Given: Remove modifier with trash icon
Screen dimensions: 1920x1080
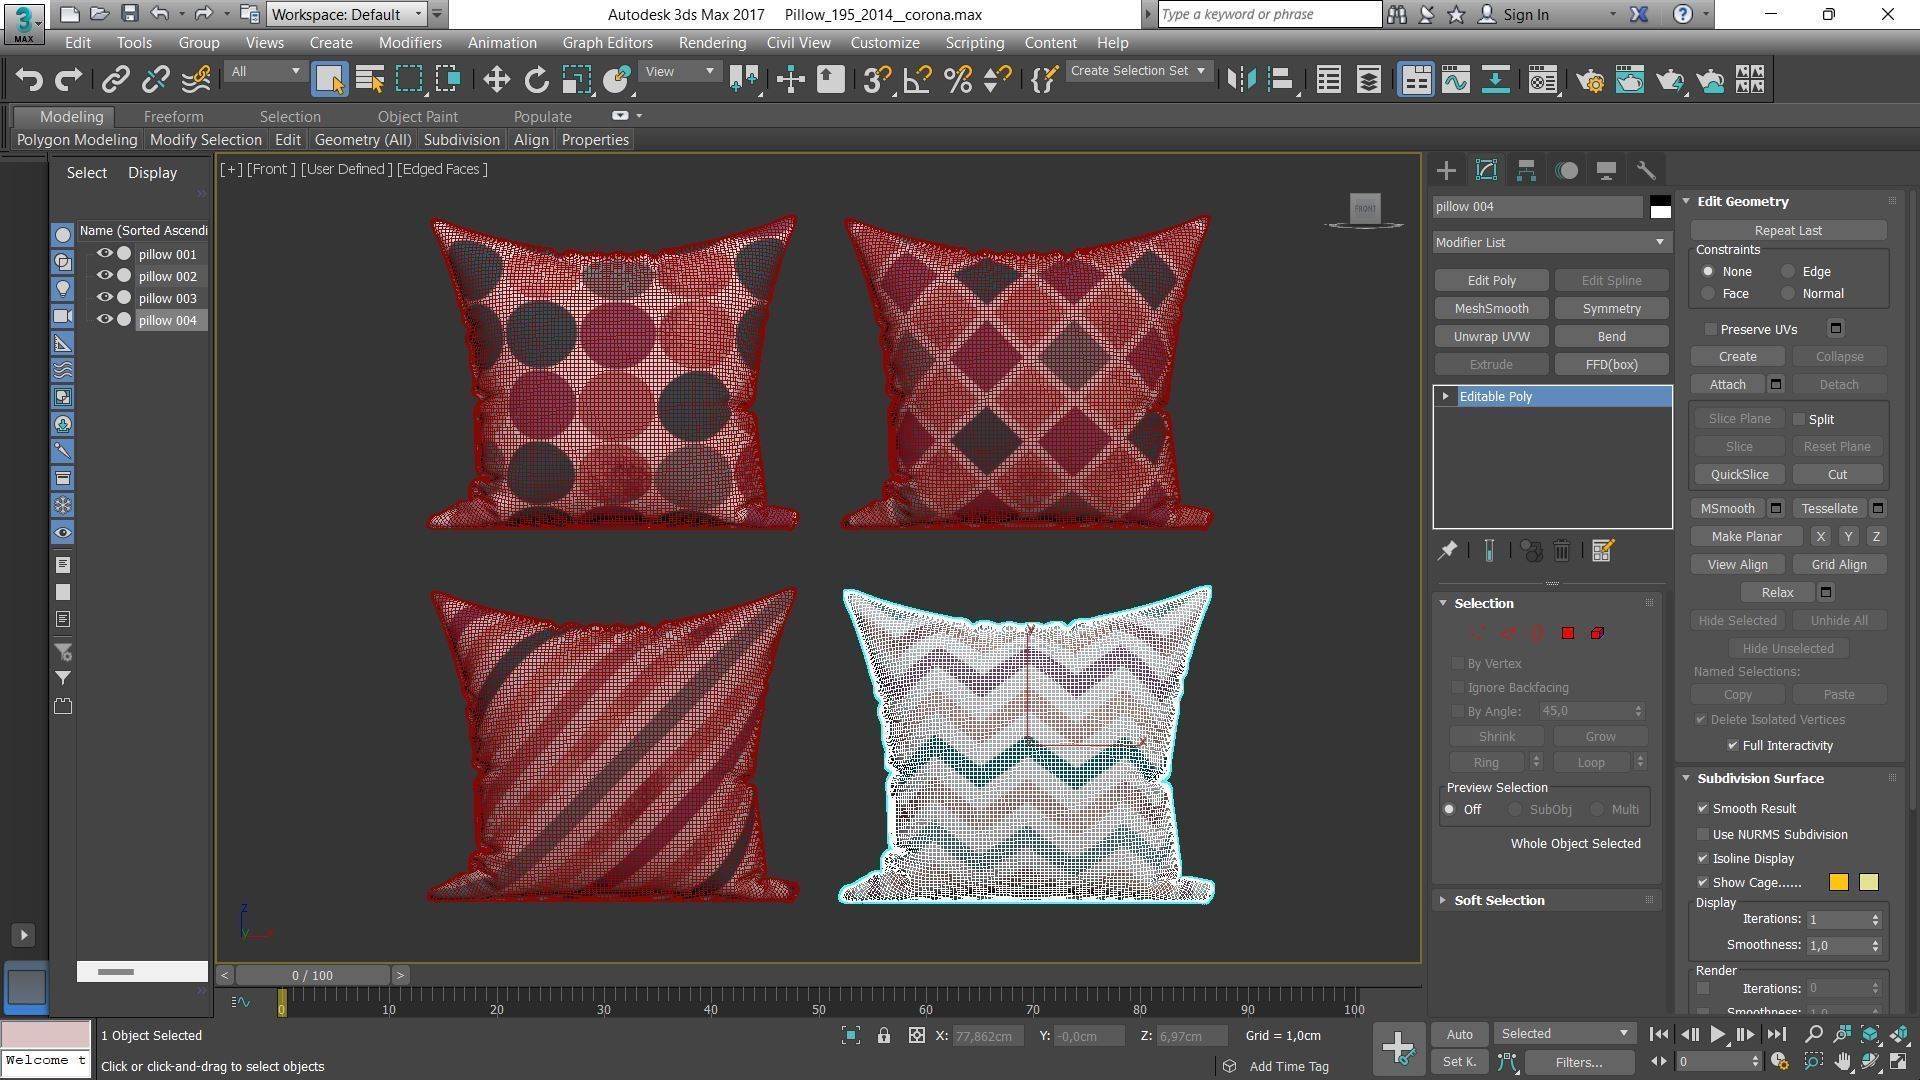Looking at the screenshot, I should pyautogui.click(x=1561, y=551).
